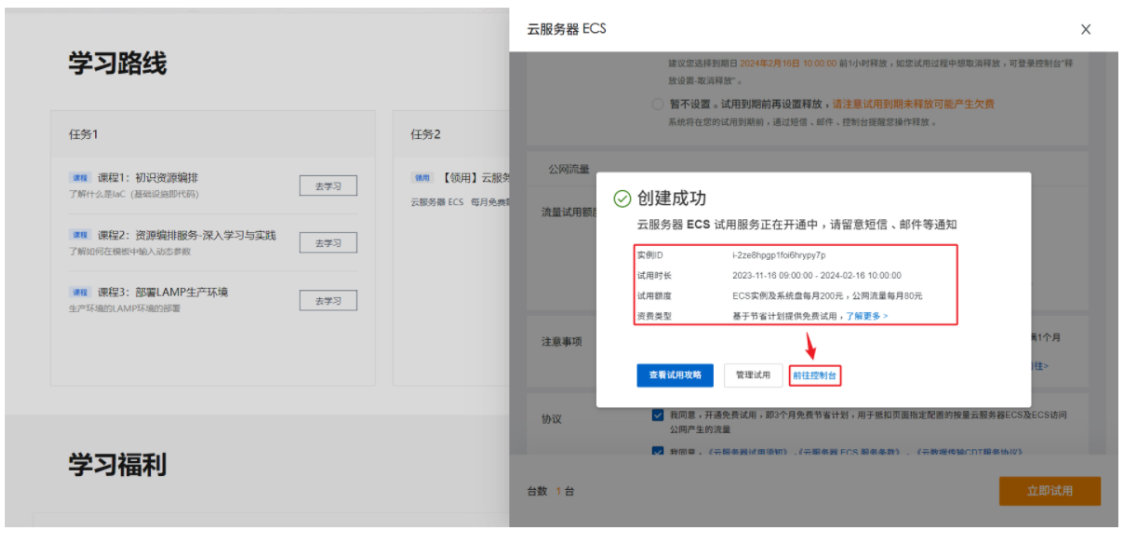Screen dimensions: 1124x535
Task: Click the 资费类型 label
Action: pyautogui.click(x=654, y=316)
